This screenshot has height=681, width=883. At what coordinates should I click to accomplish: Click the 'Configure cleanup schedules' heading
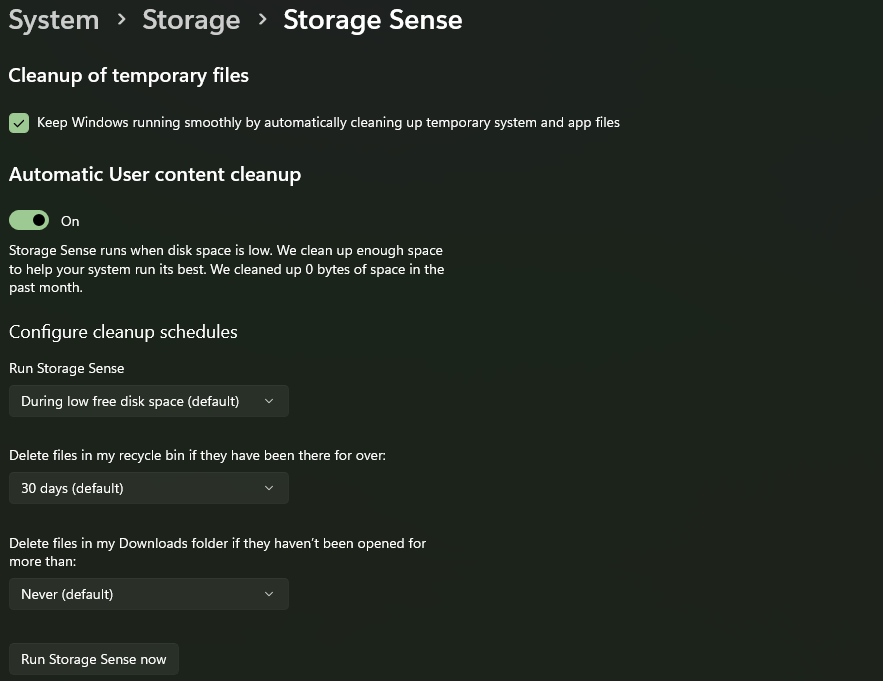(123, 332)
